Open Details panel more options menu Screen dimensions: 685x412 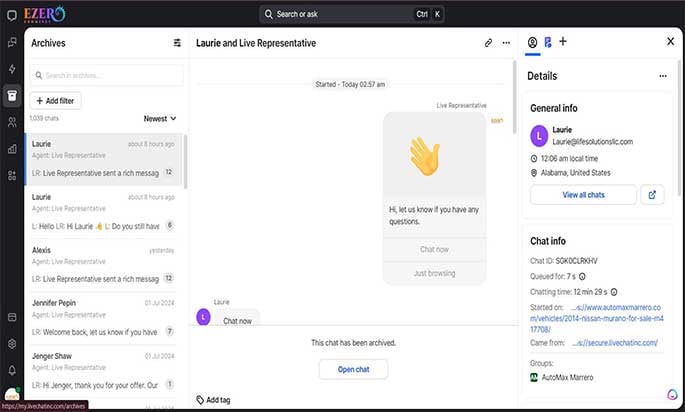663,76
